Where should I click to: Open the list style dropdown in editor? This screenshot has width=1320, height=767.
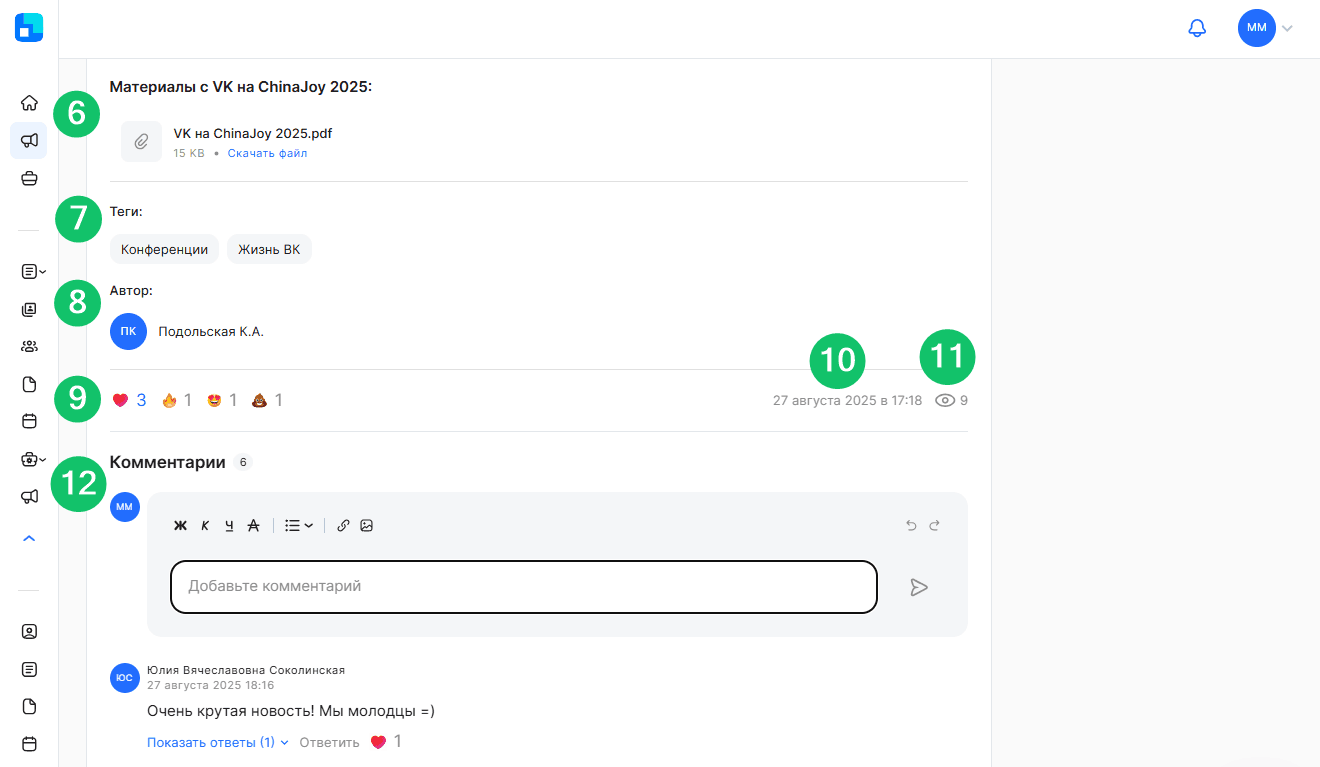tap(299, 525)
